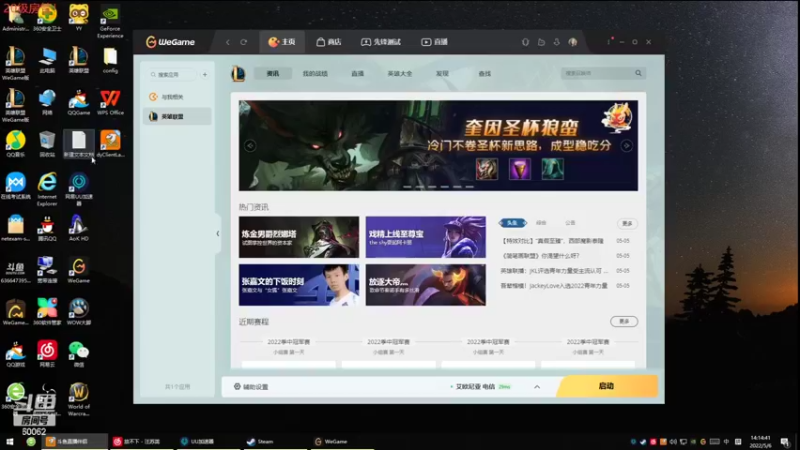Click the app search field in sidebar
This screenshot has height=450, width=800.
coord(172,74)
